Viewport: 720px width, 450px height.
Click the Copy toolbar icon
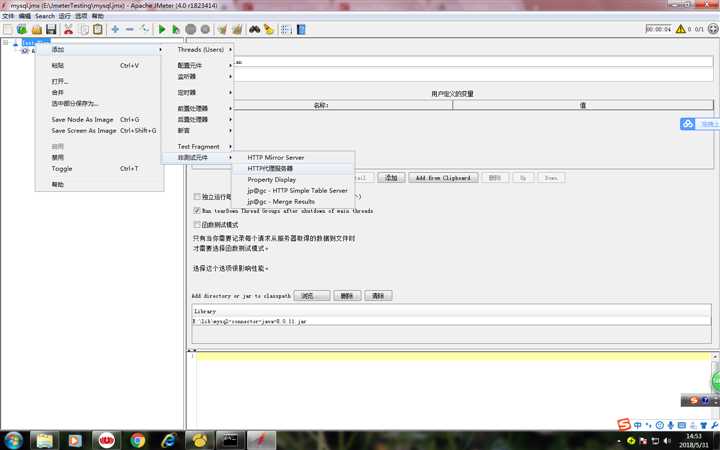point(84,29)
